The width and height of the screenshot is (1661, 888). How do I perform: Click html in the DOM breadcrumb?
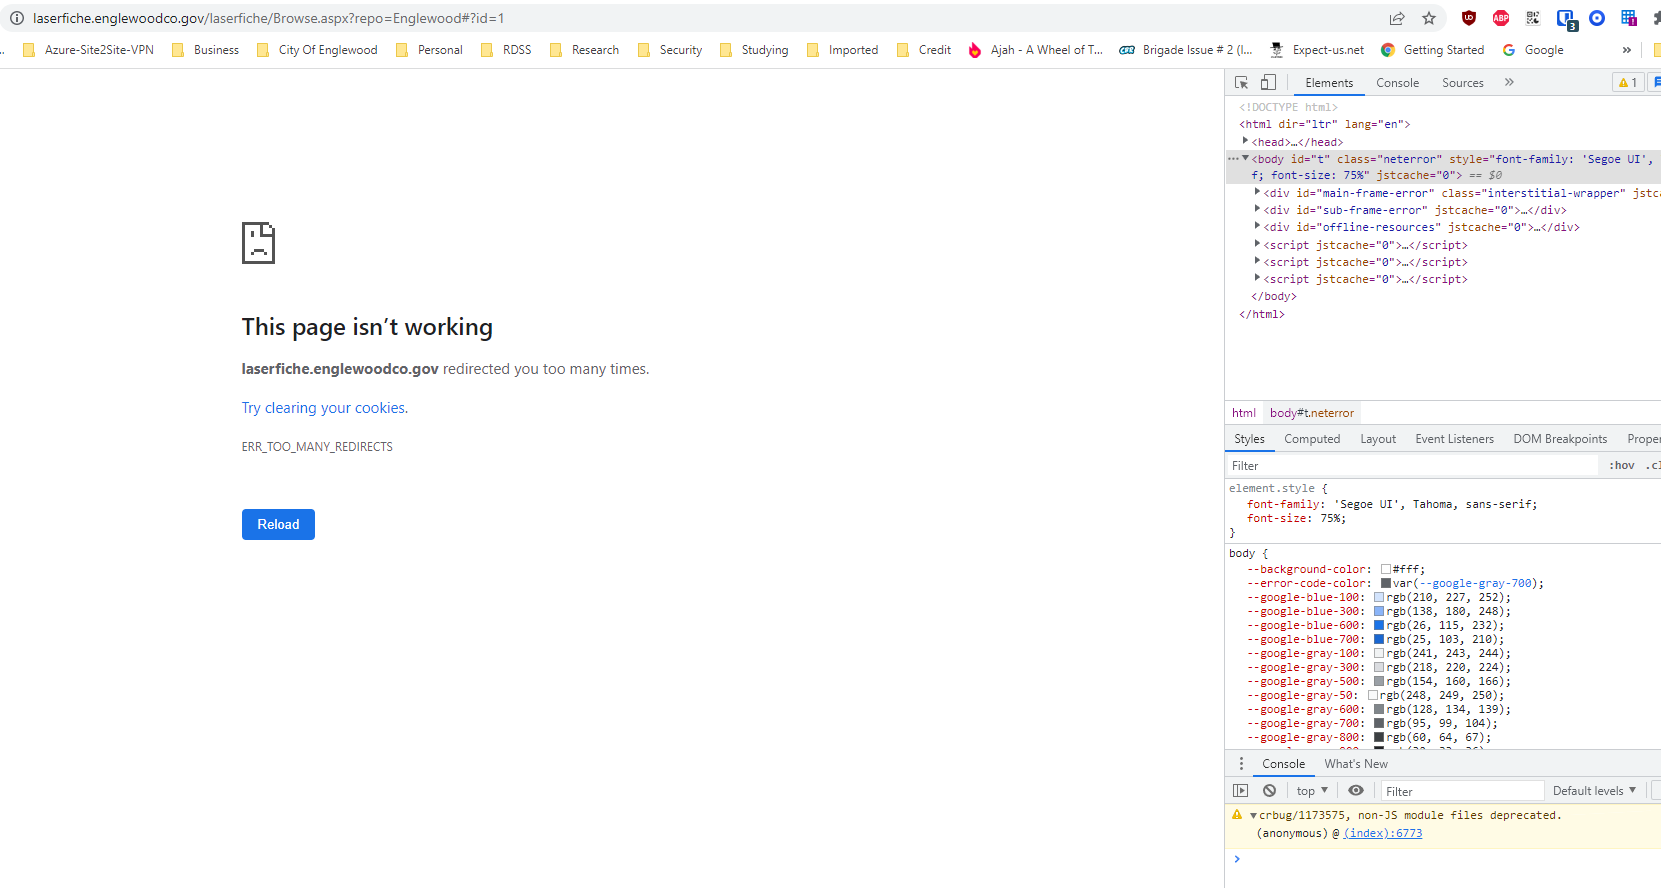pyautogui.click(x=1244, y=413)
